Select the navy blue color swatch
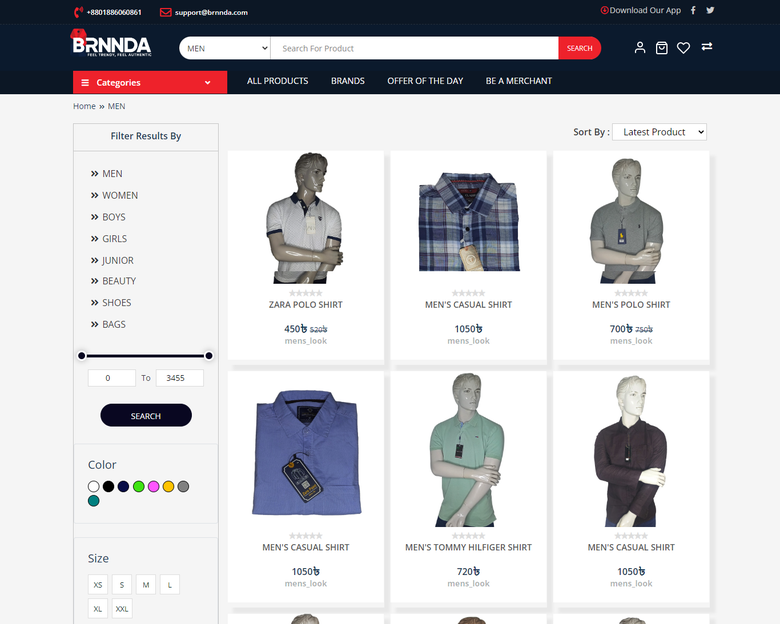Screen dimensions: 780x624 click(x=123, y=486)
